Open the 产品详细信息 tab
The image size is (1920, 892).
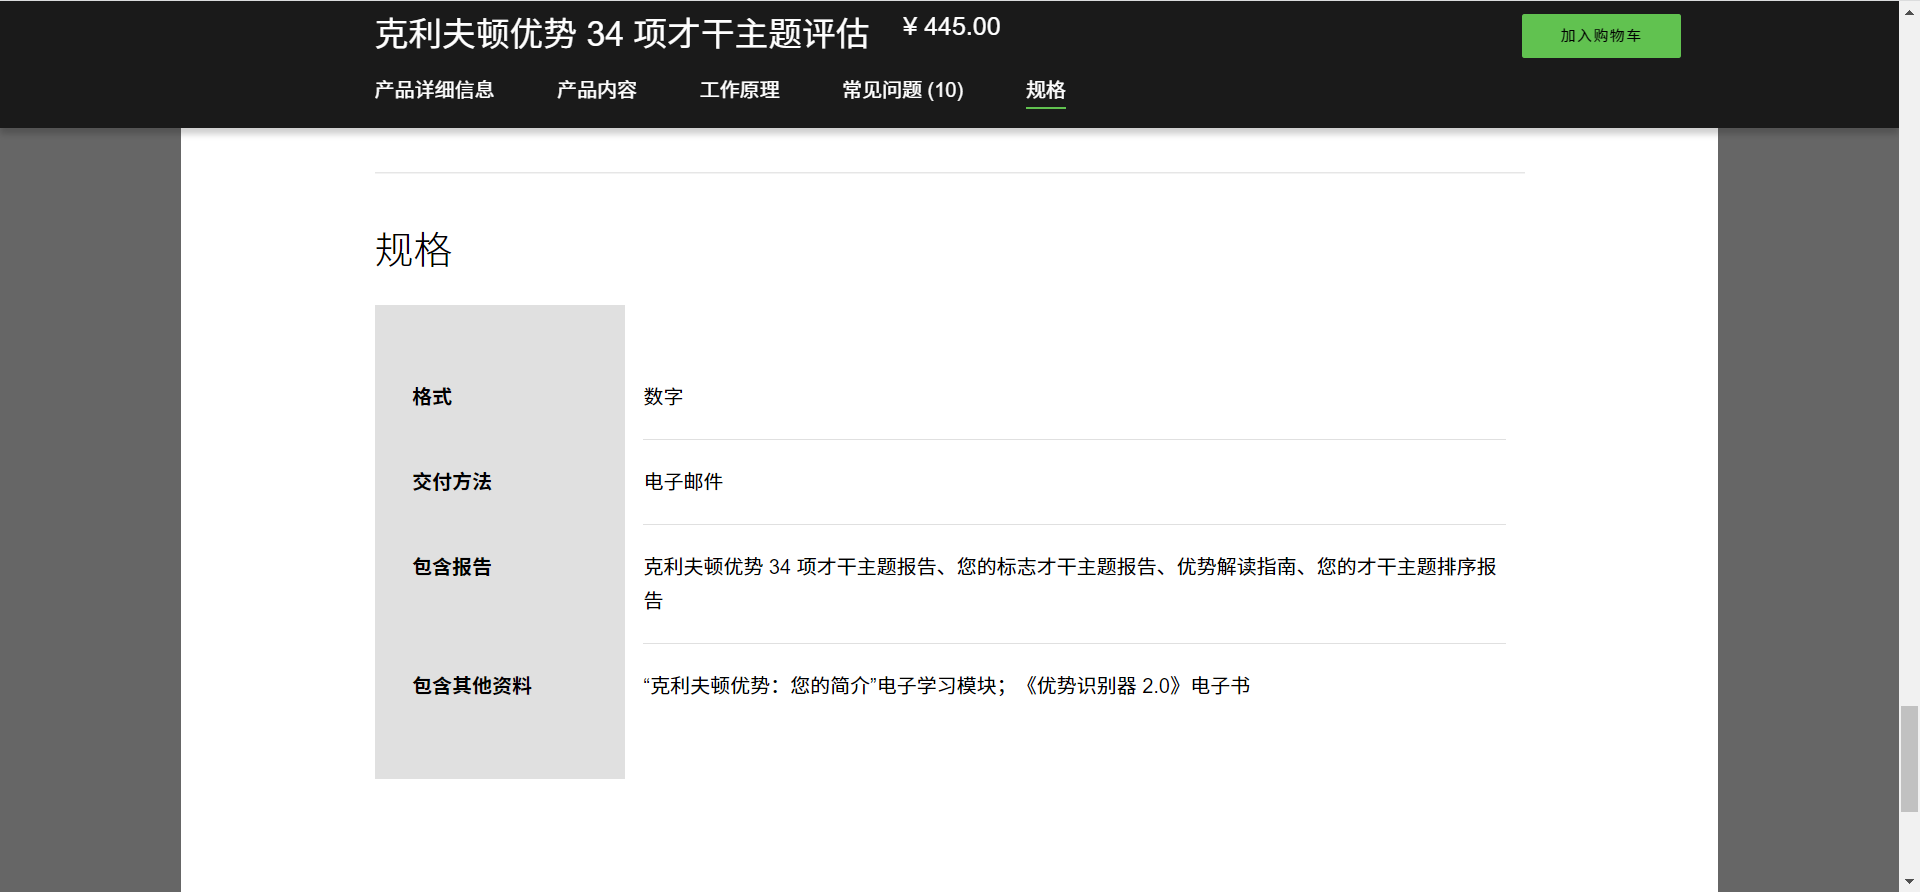tap(434, 90)
